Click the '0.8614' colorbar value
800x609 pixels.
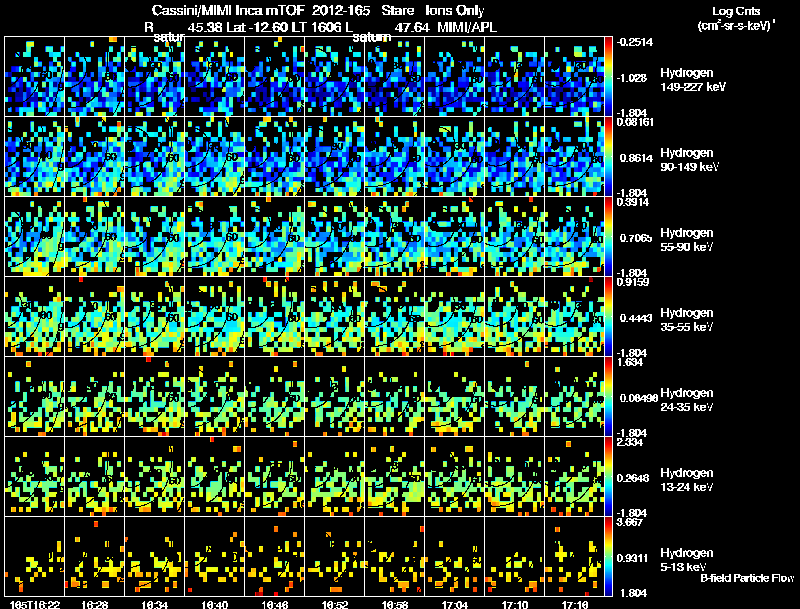(x=636, y=158)
